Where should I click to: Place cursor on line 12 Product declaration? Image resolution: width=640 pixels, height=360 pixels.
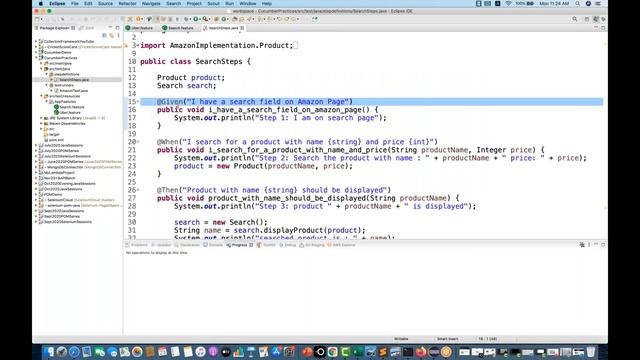pos(191,78)
